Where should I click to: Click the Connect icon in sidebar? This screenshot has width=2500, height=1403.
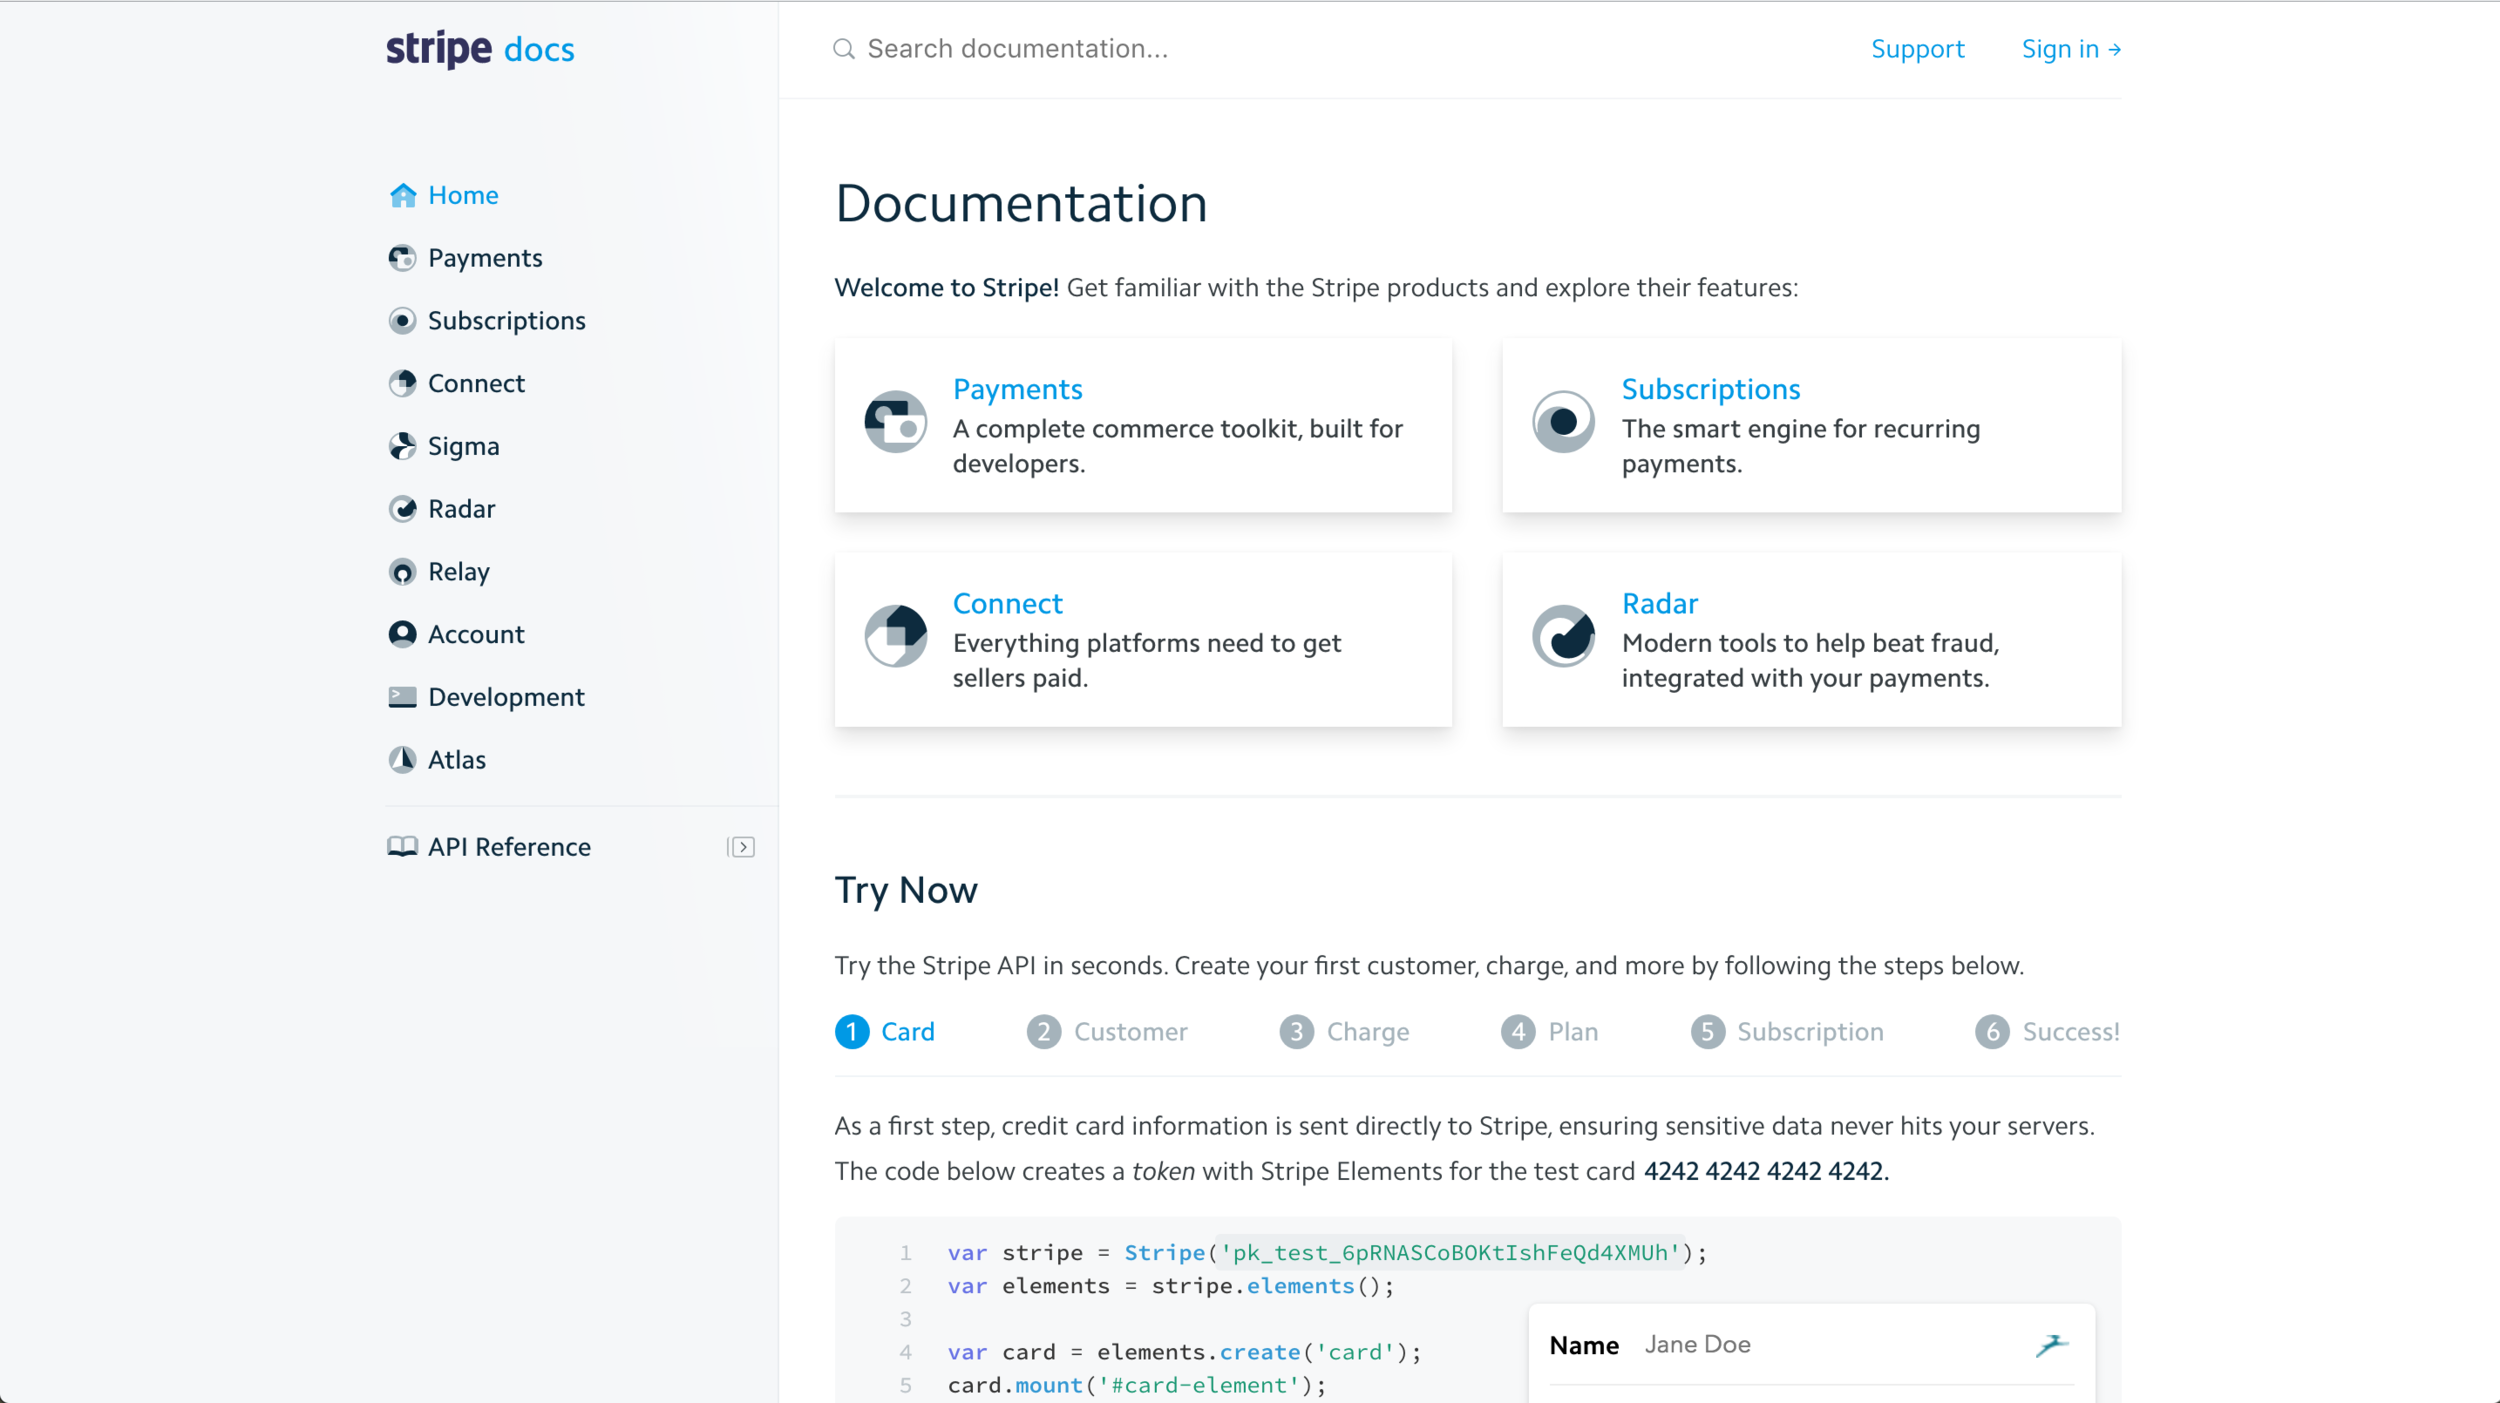tap(402, 383)
